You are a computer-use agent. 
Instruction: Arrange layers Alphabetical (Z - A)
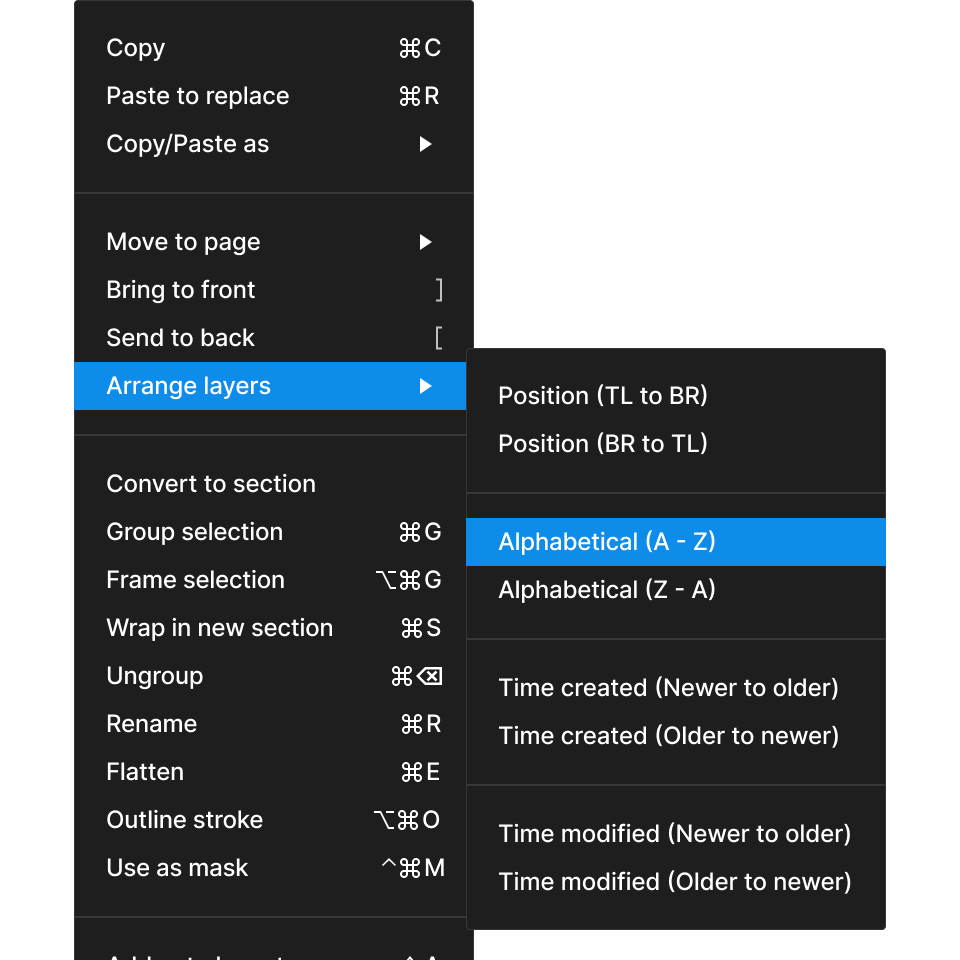(x=606, y=589)
